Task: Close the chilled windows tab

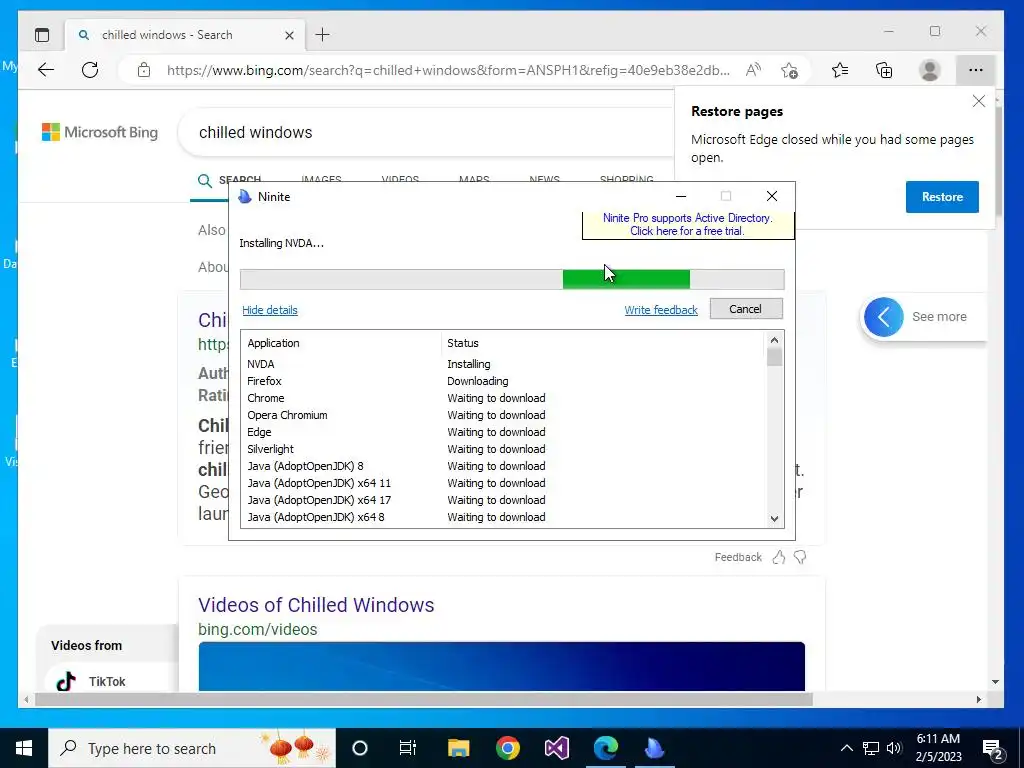Action: (289, 35)
